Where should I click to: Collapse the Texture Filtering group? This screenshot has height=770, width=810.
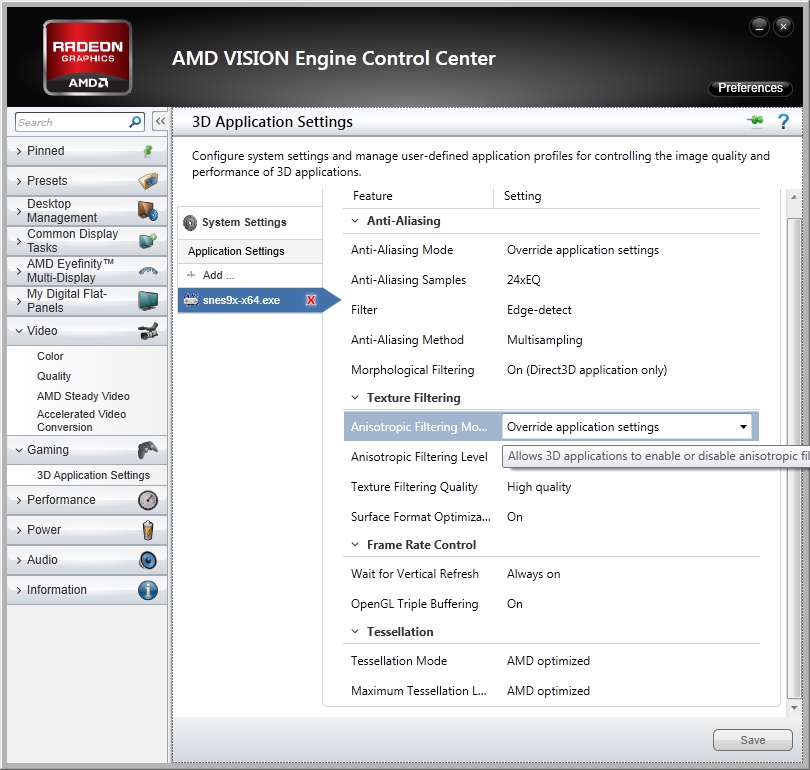tap(355, 398)
